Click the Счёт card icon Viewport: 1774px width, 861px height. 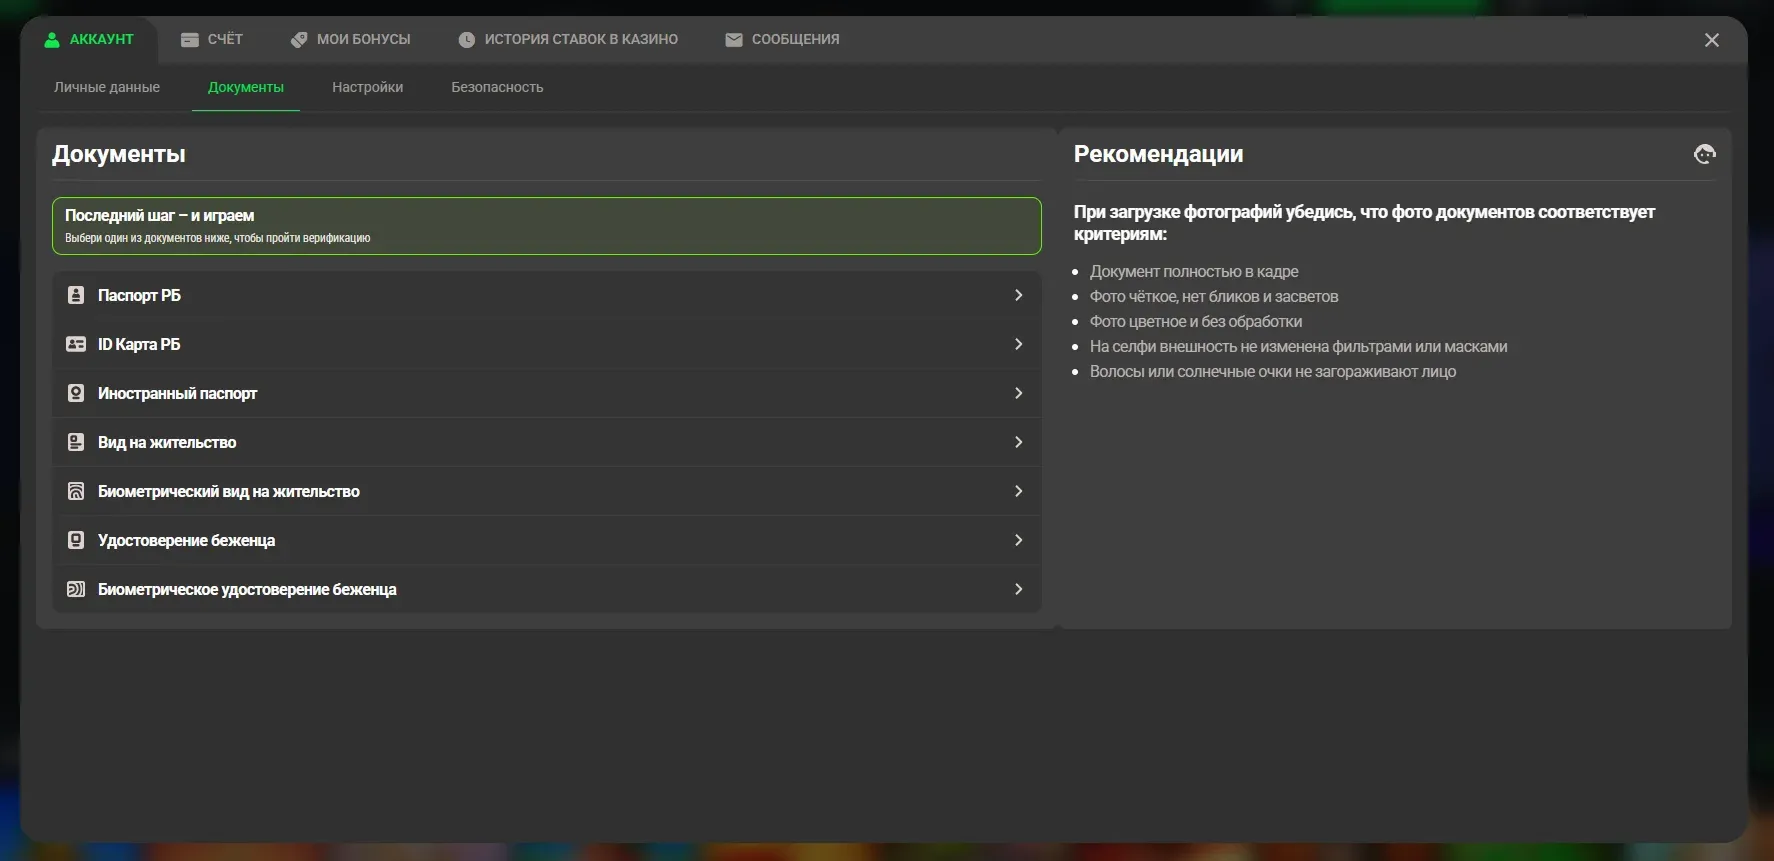point(190,40)
